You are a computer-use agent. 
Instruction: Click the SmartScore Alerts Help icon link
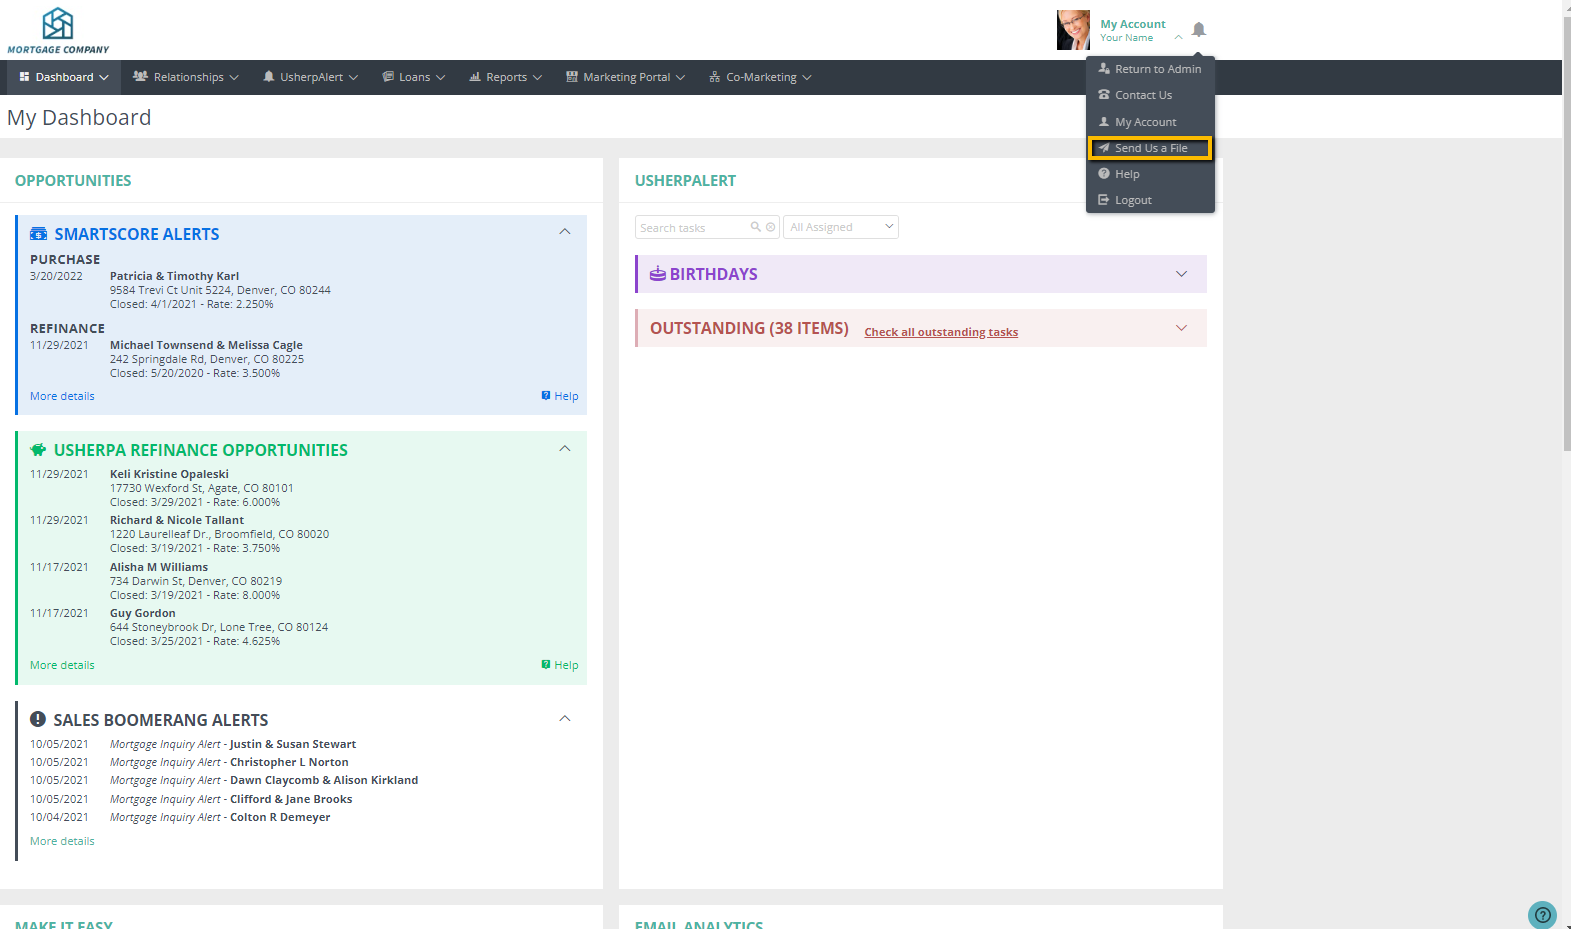click(560, 396)
